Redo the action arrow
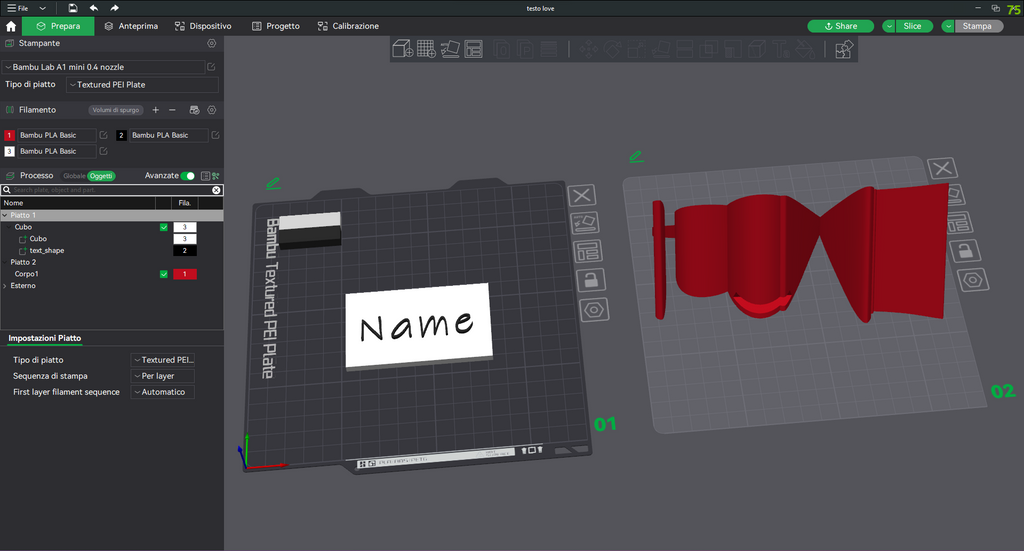Screen dimensions: 1024x551 (114, 8)
